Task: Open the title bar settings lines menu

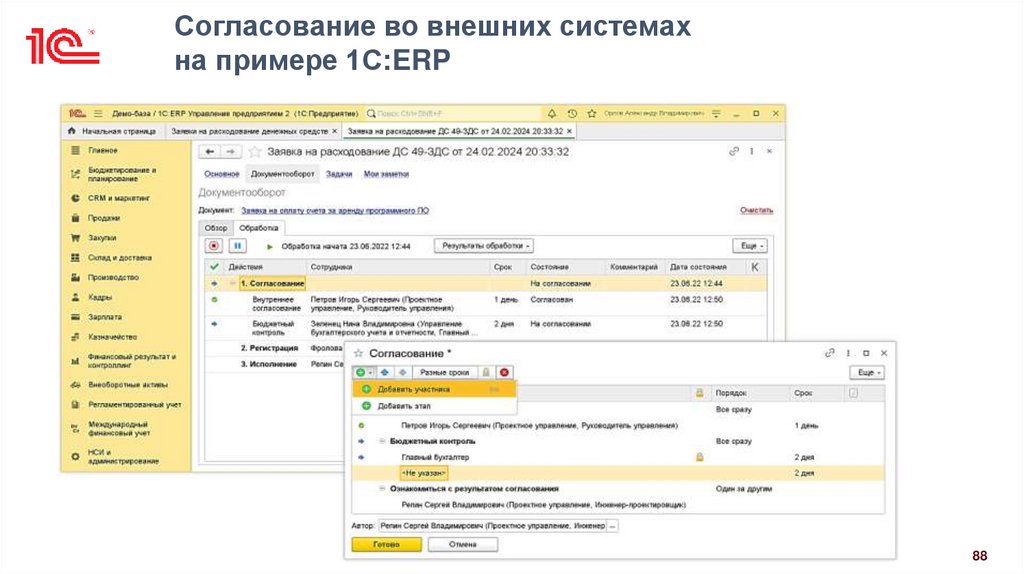Action: (716, 114)
